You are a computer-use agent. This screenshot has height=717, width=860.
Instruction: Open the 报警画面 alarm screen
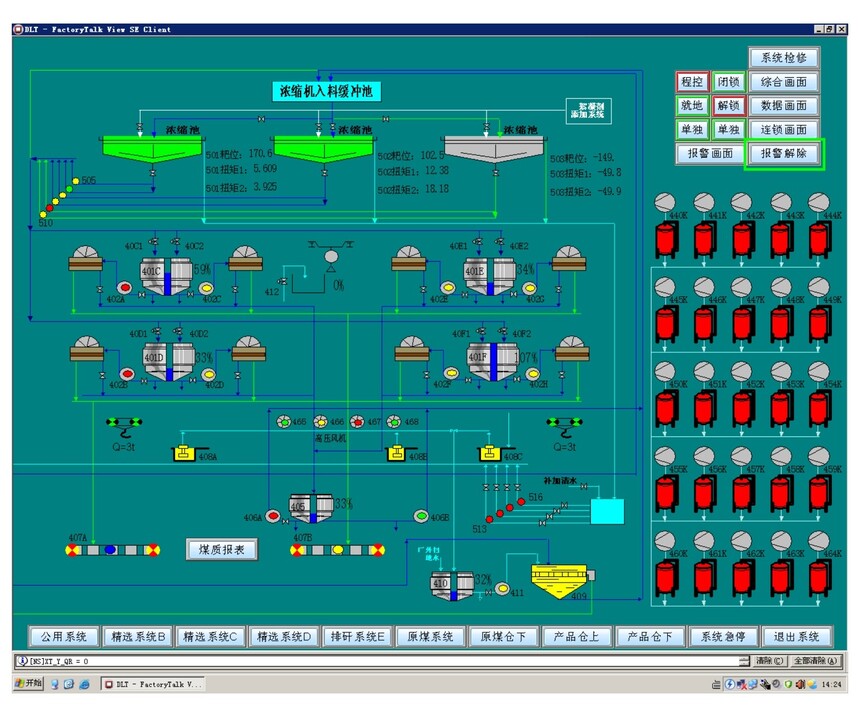tap(710, 154)
